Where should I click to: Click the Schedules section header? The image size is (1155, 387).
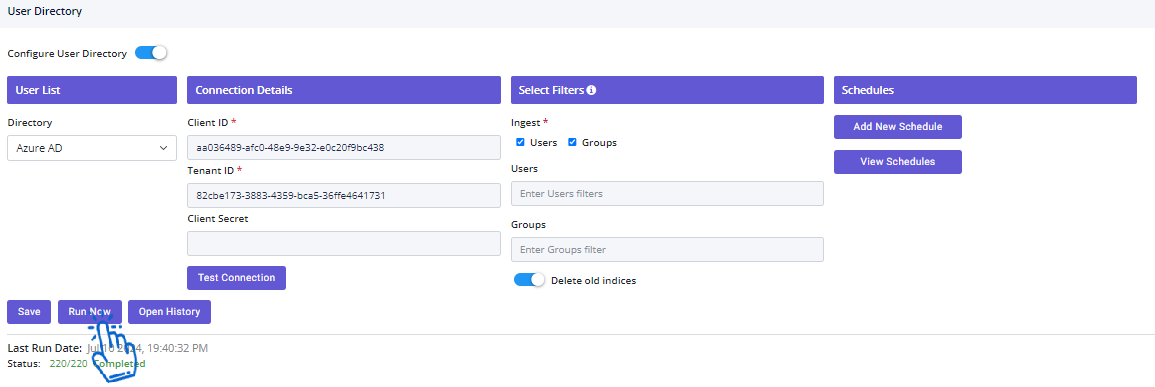tap(985, 90)
